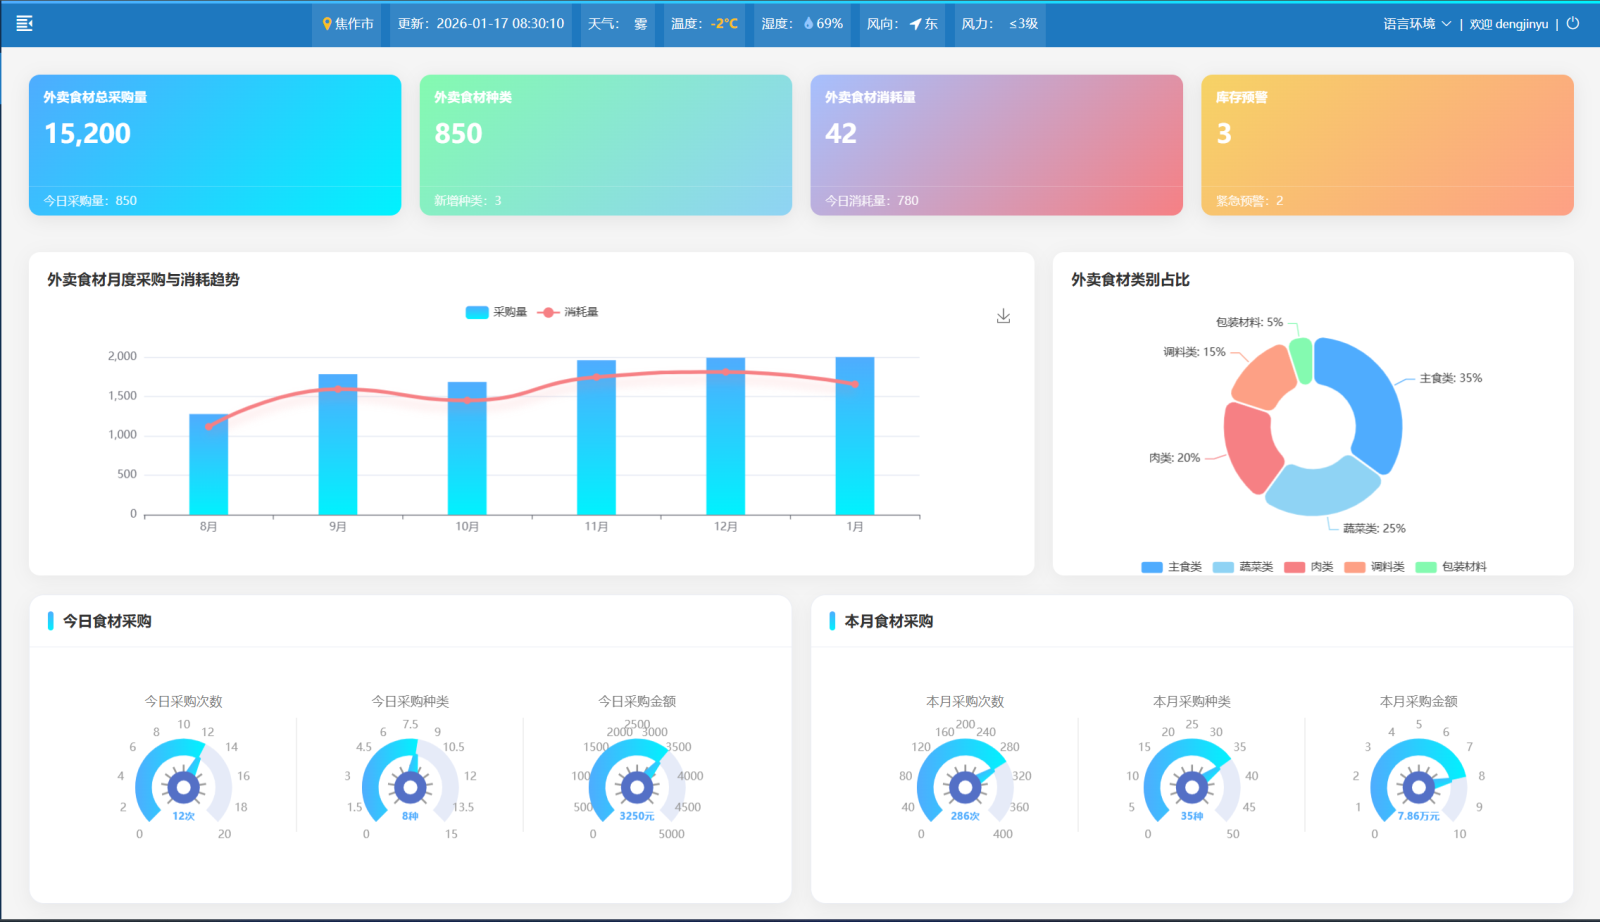1600x922 pixels.
Task: Open the 语言环境 language dropdown
Action: [x=1409, y=23]
